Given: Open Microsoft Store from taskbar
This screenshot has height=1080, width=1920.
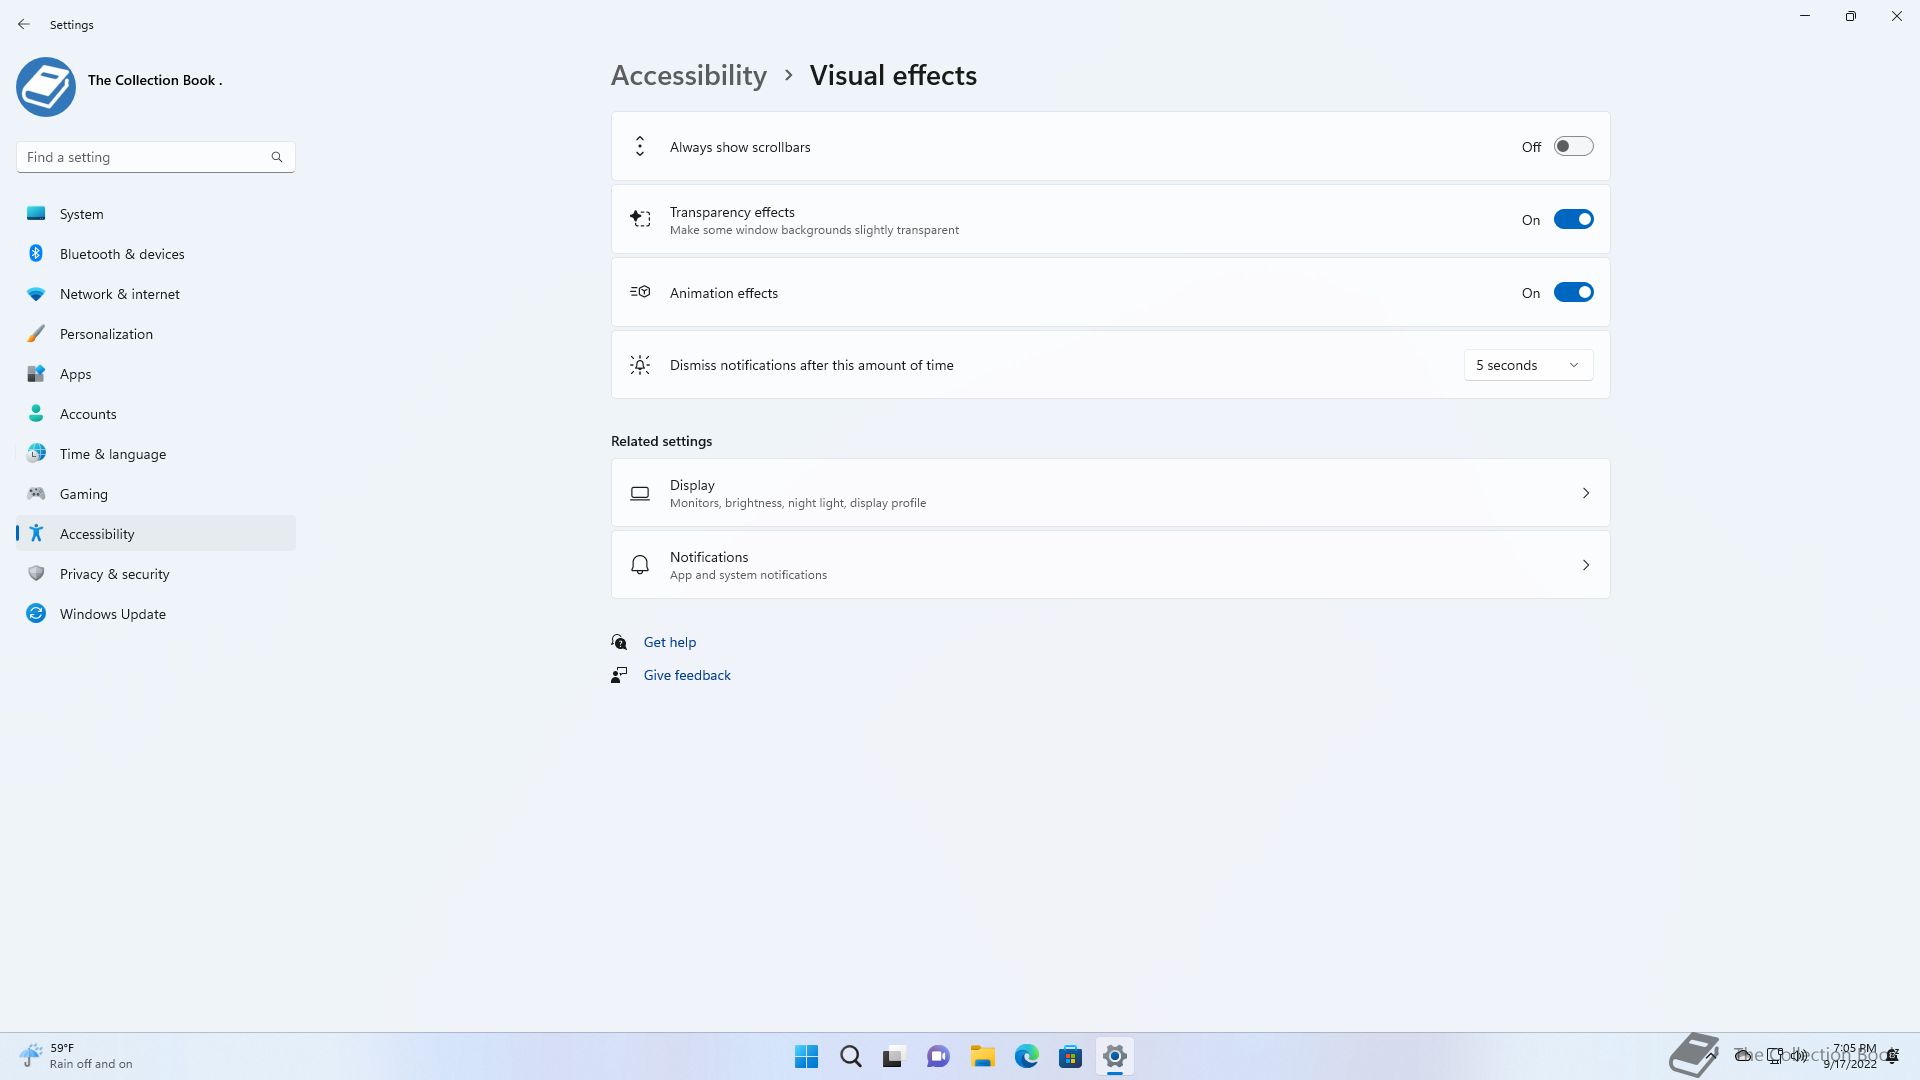Looking at the screenshot, I should point(1070,1056).
